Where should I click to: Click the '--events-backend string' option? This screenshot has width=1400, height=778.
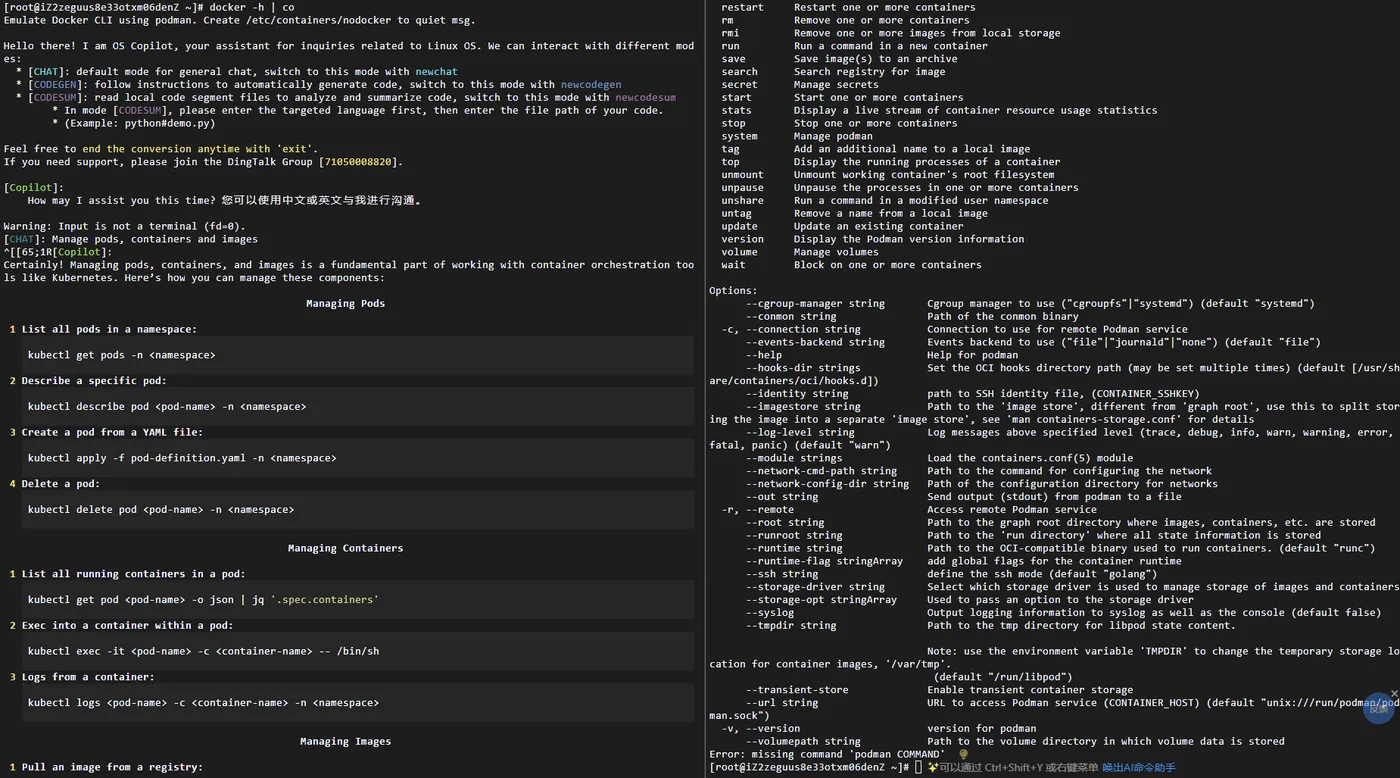(x=815, y=342)
